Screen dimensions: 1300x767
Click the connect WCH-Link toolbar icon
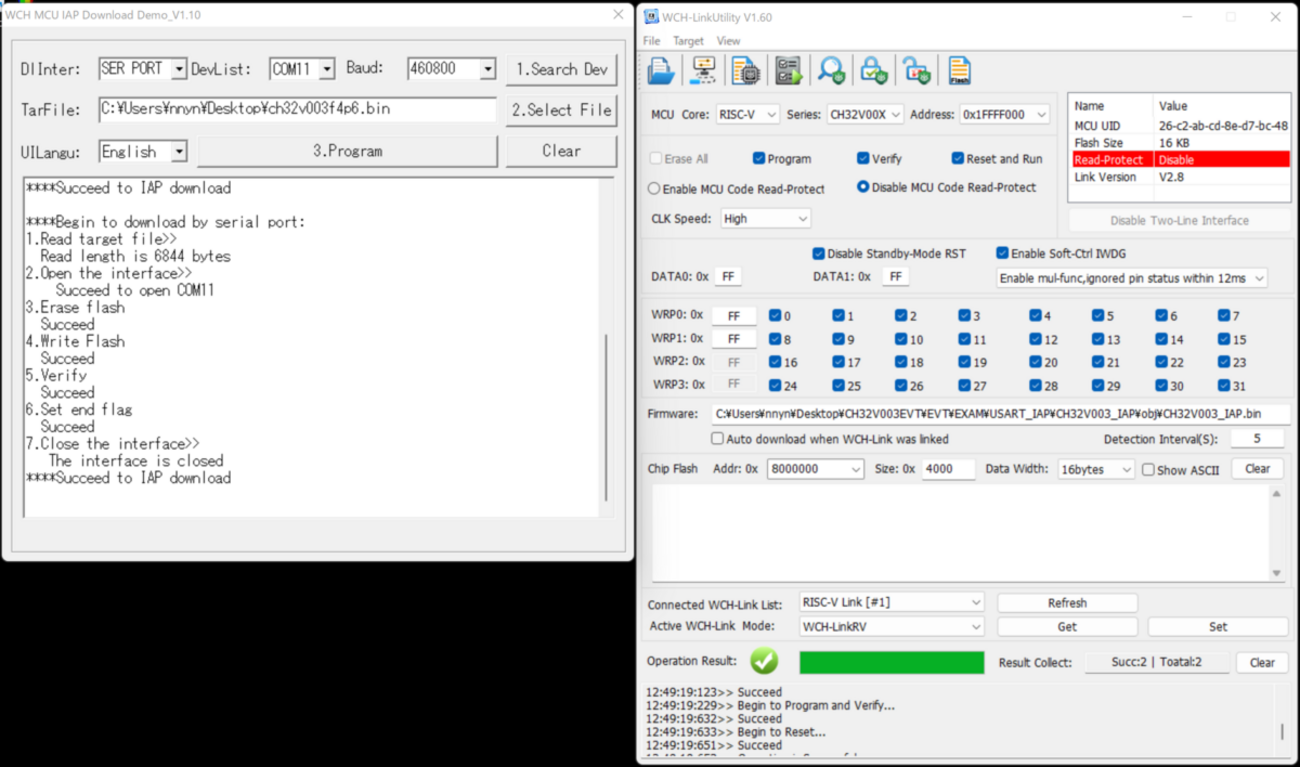[x=703, y=70]
